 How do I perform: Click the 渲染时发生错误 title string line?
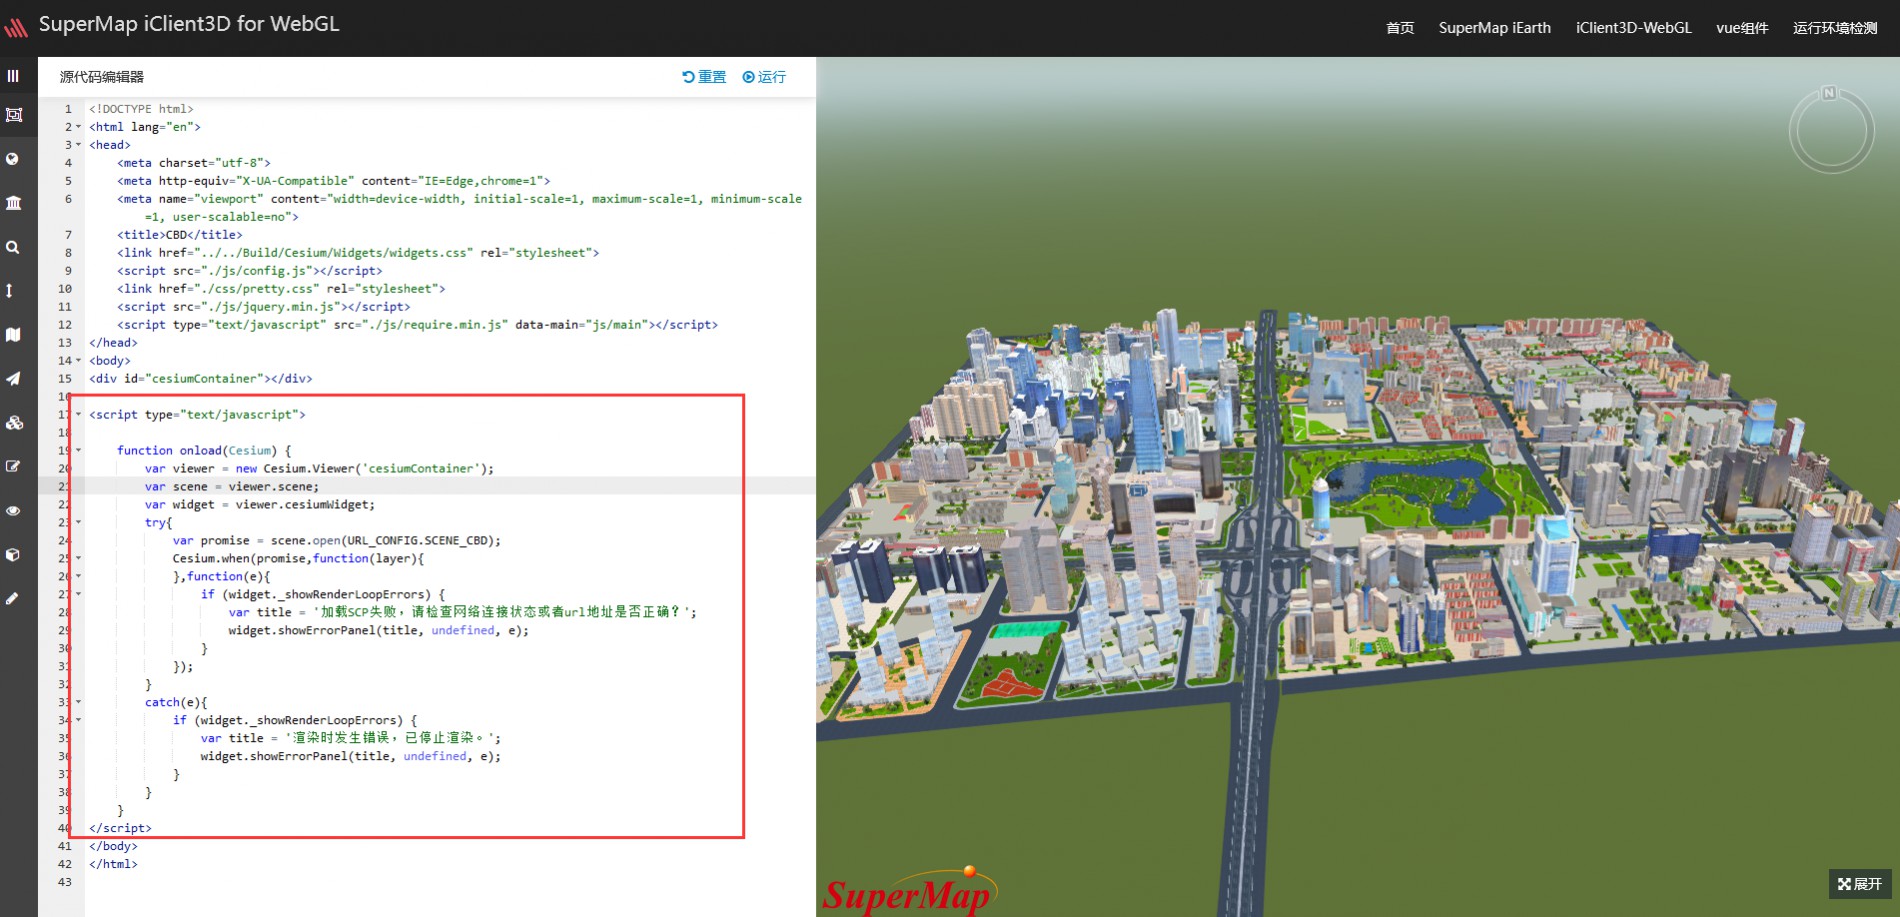[x=351, y=738]
